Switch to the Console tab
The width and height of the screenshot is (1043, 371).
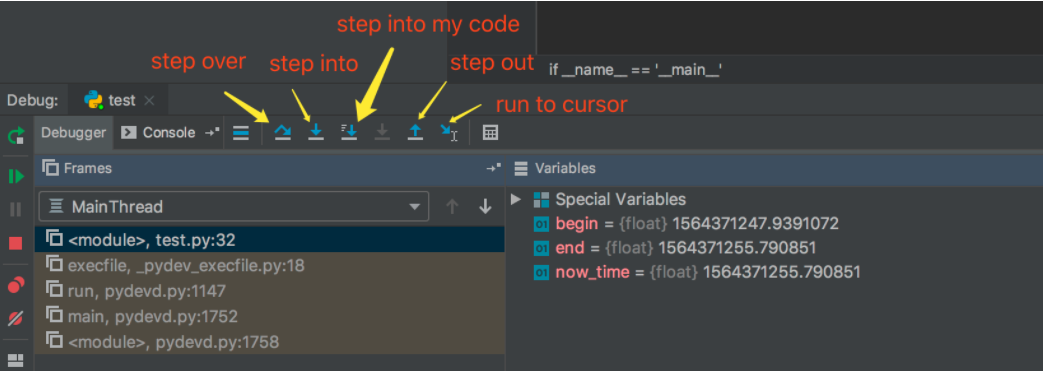[x=159, y=132]
